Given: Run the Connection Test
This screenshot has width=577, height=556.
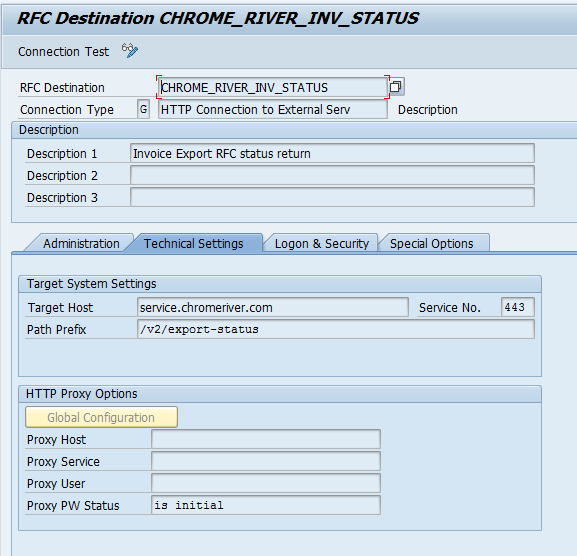Looking at the screenshot, I should coord(63,52).
